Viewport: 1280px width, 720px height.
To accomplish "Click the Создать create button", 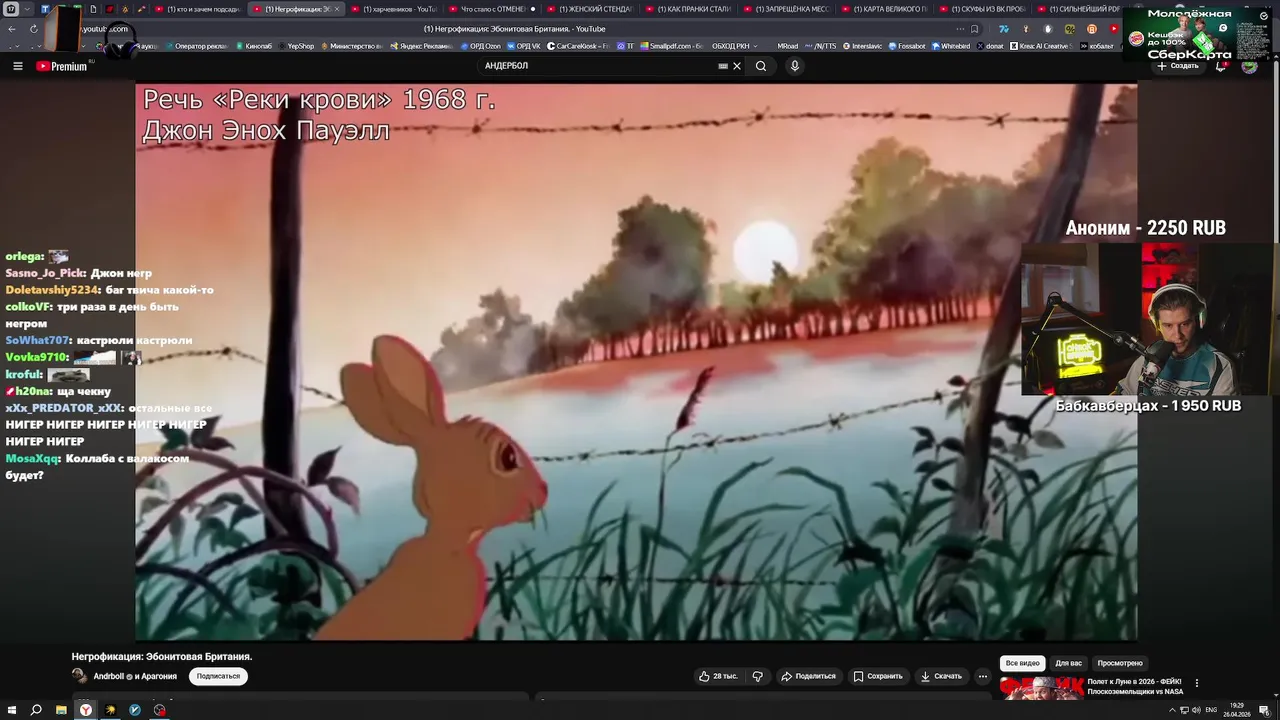I will (1178, 66).
